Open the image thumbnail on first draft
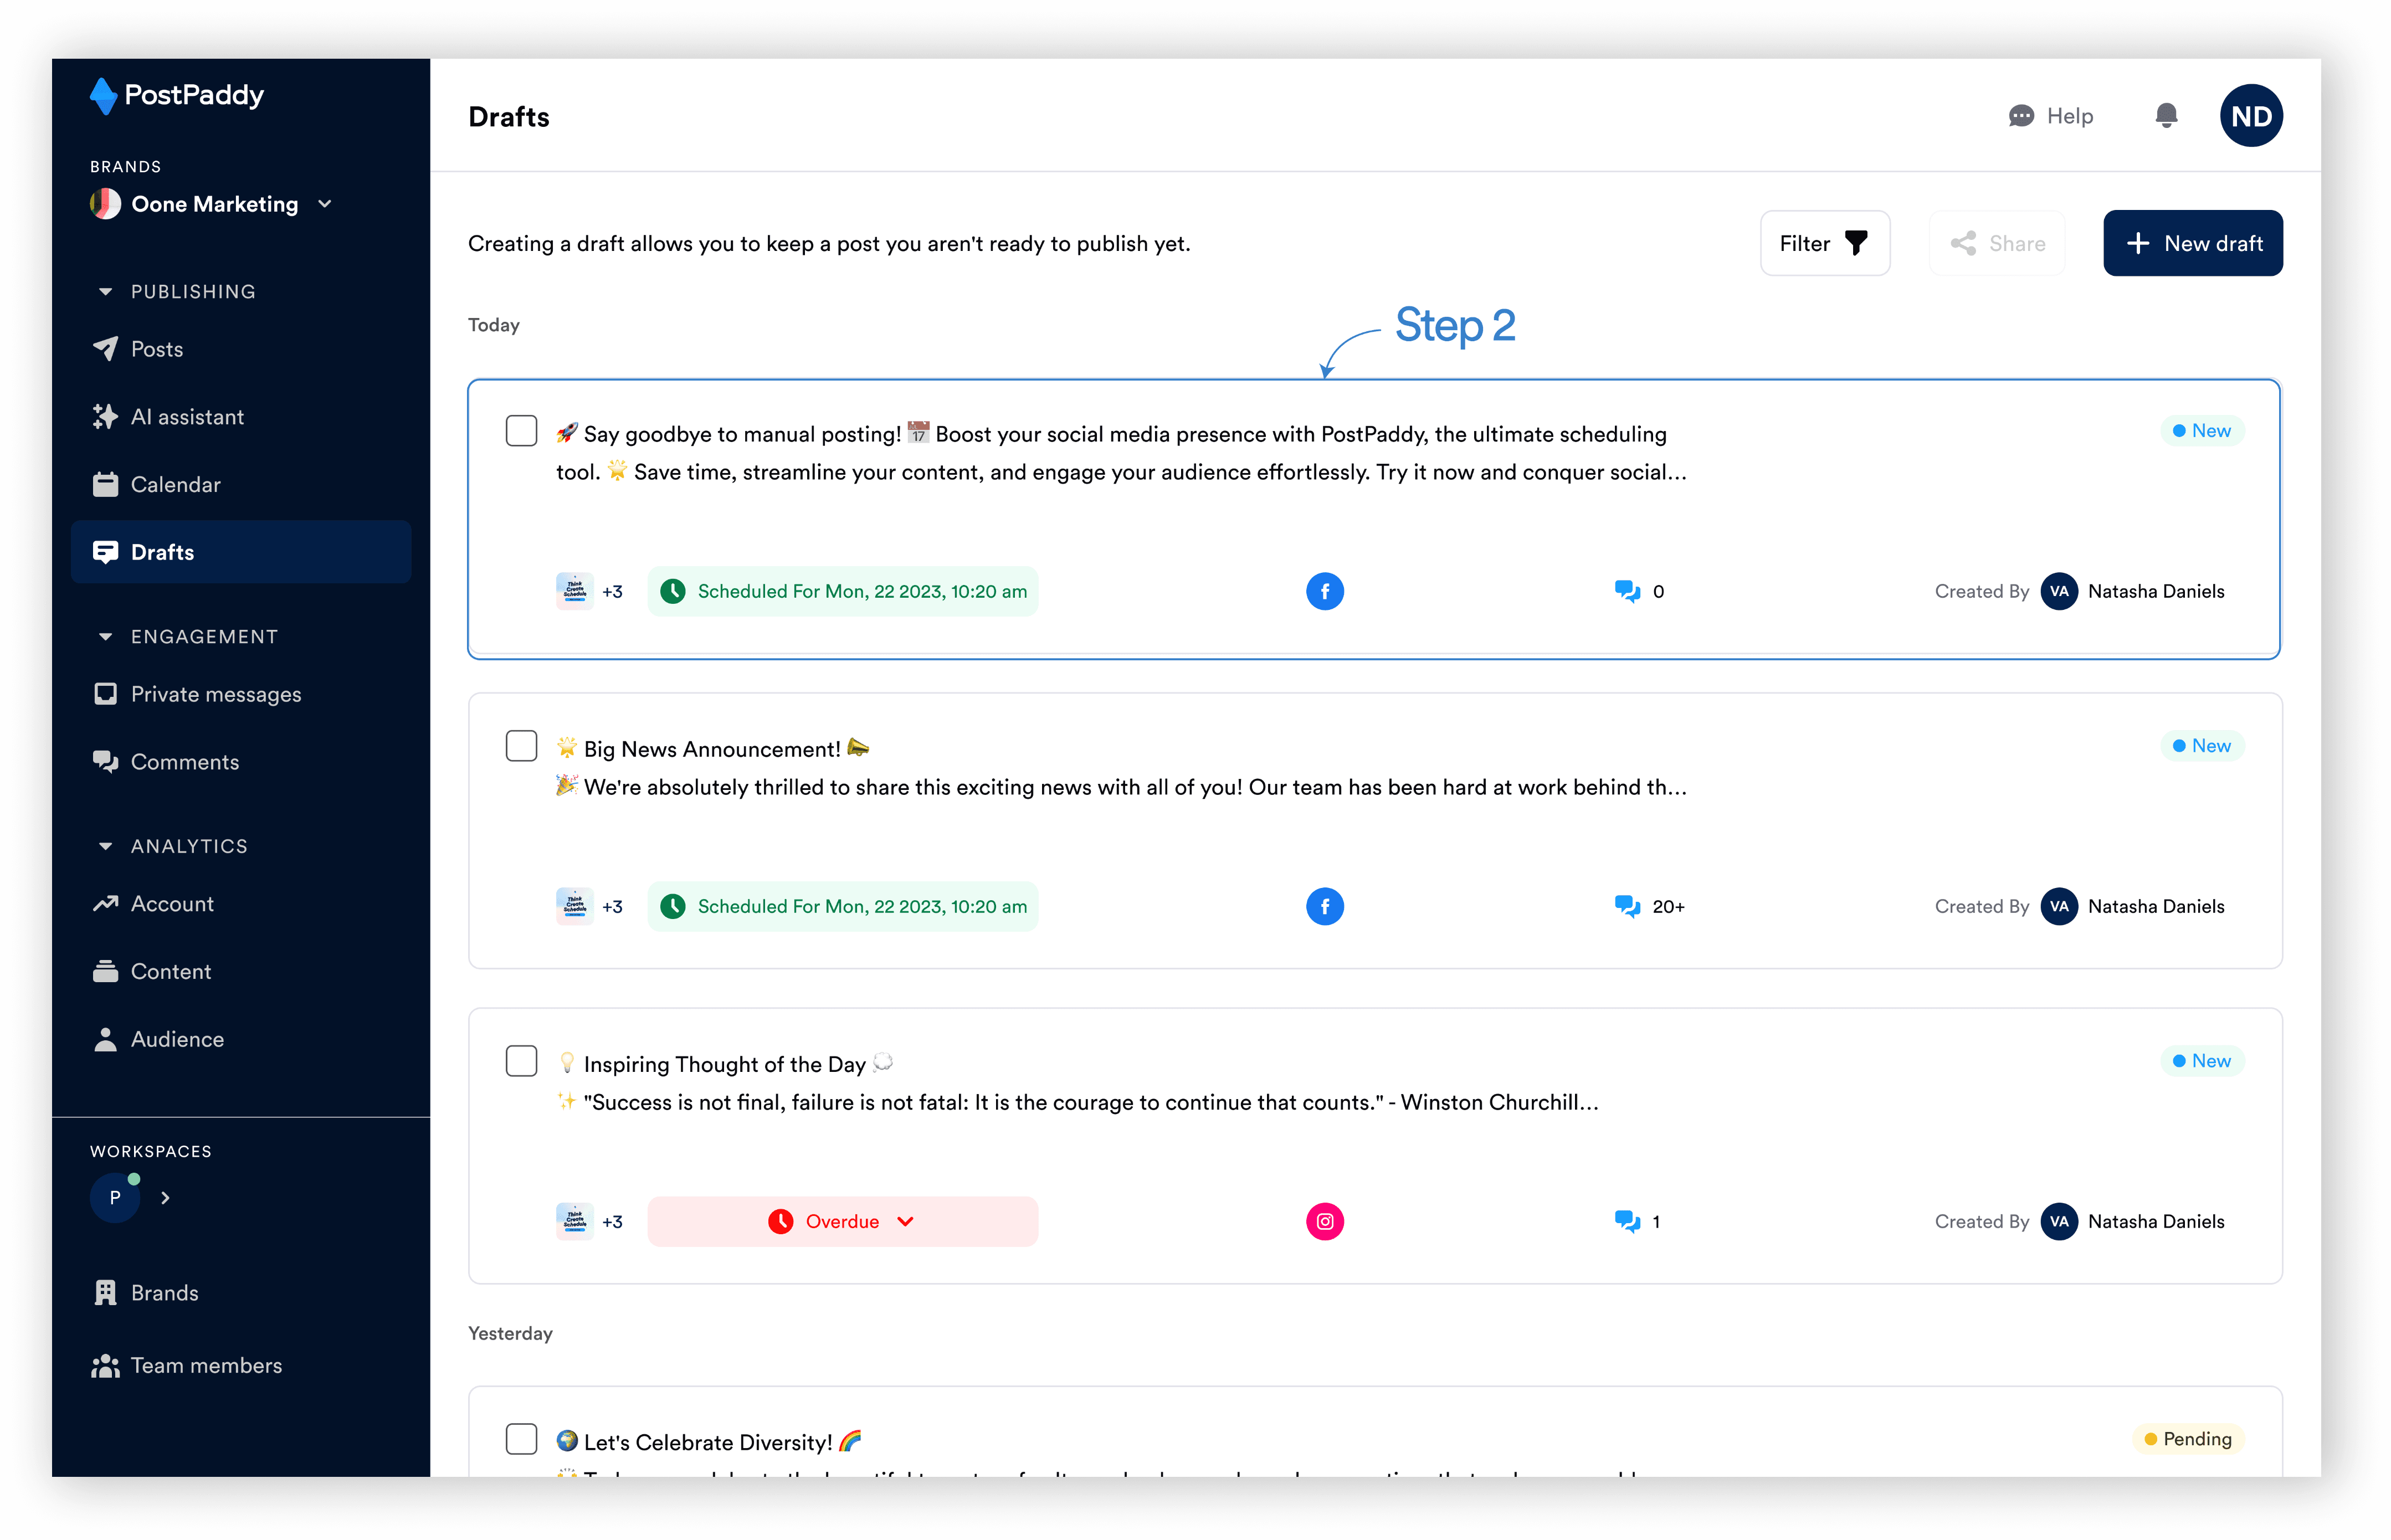The image size is (2391, 1540). click(x=574, y=591)
